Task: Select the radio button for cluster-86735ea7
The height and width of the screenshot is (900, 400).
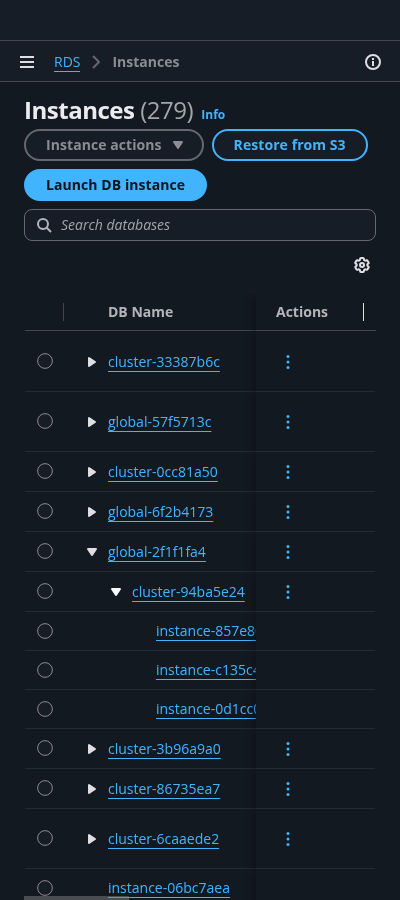Action: pyautogui.click(x=45, y=788)
